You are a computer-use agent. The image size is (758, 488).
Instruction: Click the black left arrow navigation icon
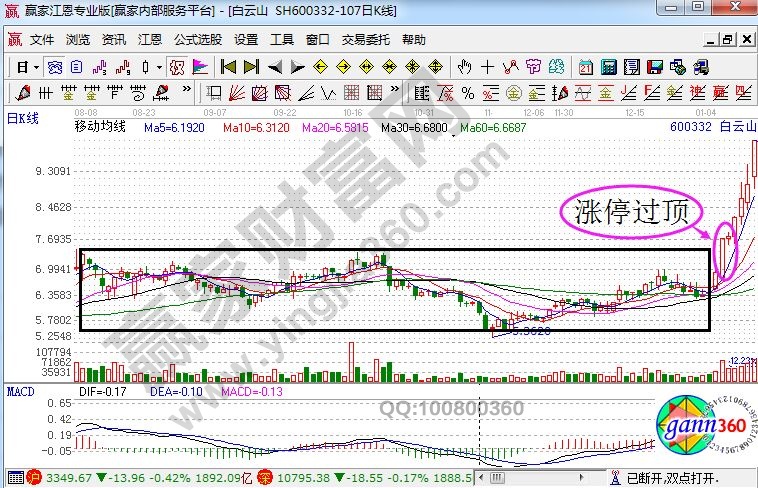pos(274,67)
